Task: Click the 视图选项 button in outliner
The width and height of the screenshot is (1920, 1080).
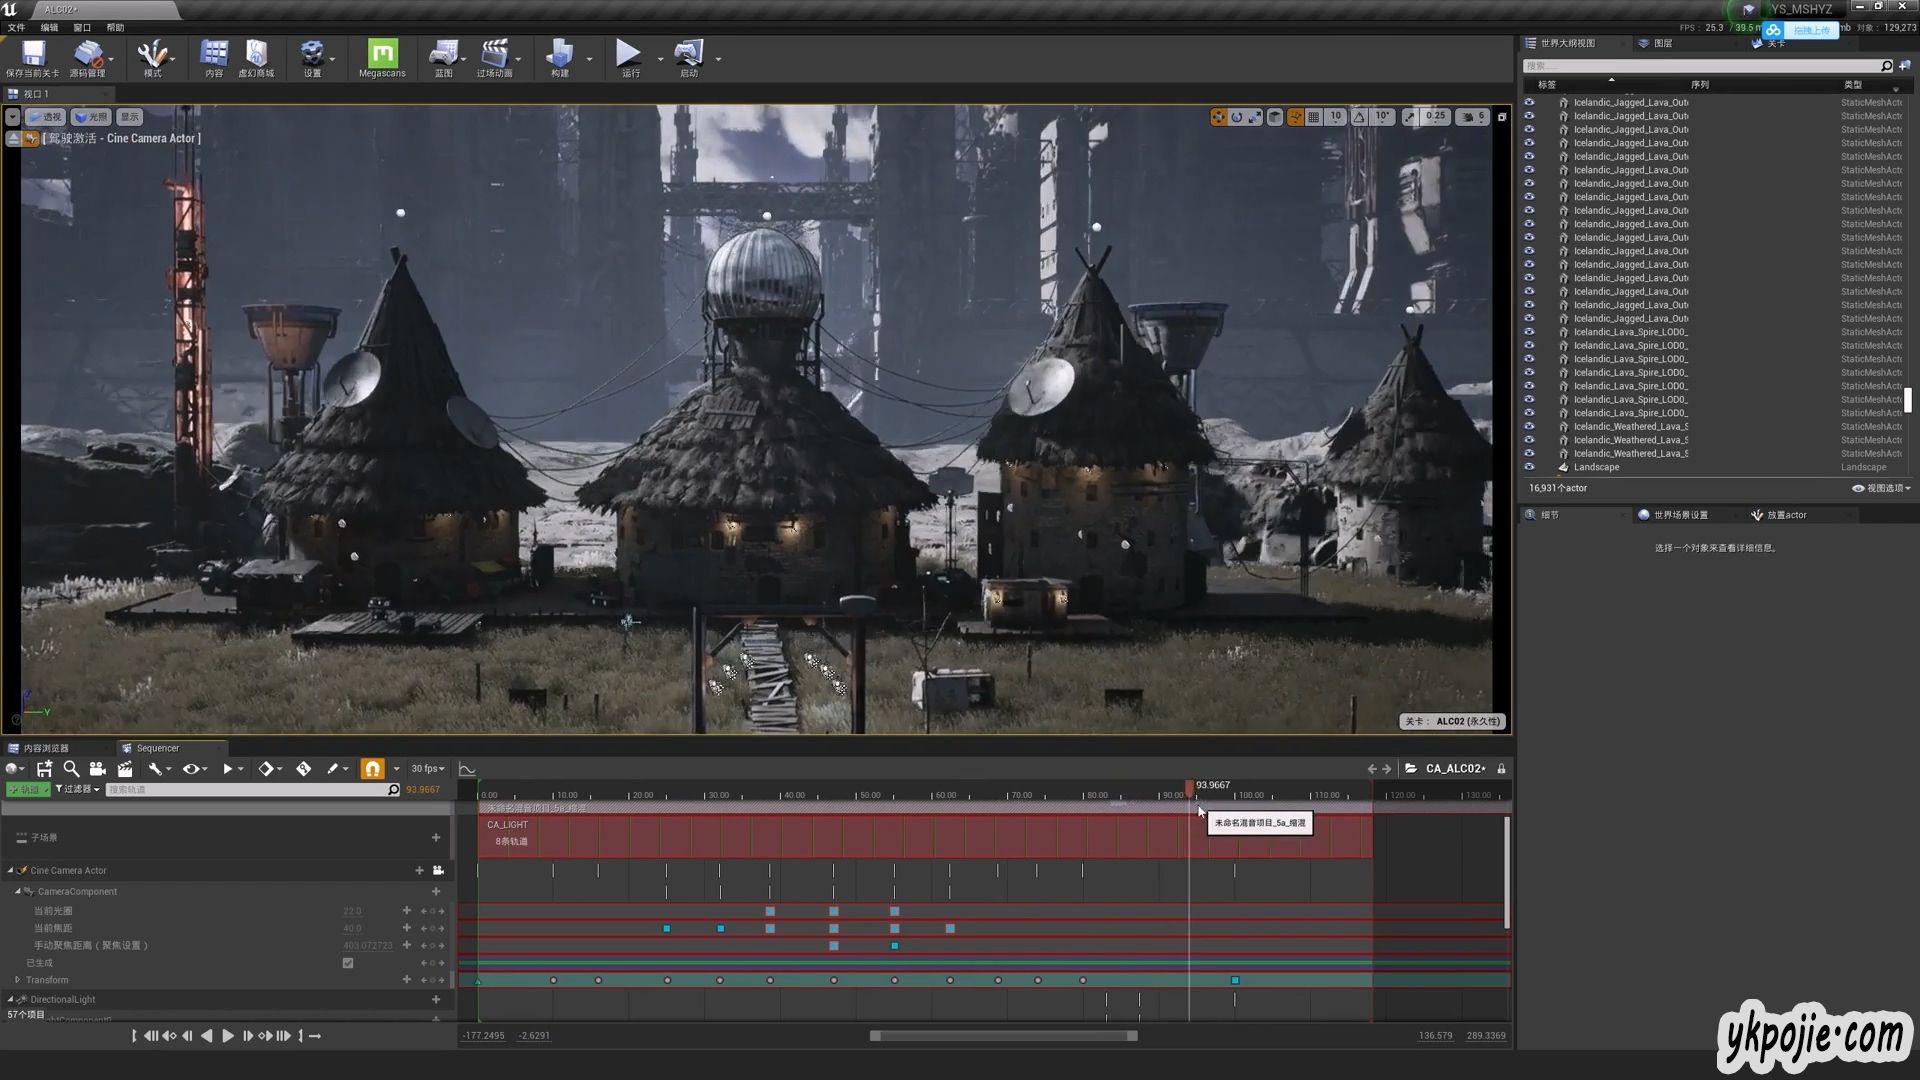Action: click(x=1882, y=488)
